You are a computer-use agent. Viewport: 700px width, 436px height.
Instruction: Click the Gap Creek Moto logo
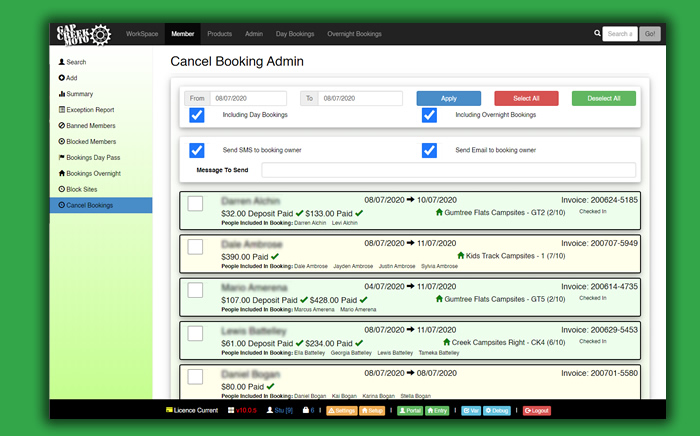(x=83, y=34)
